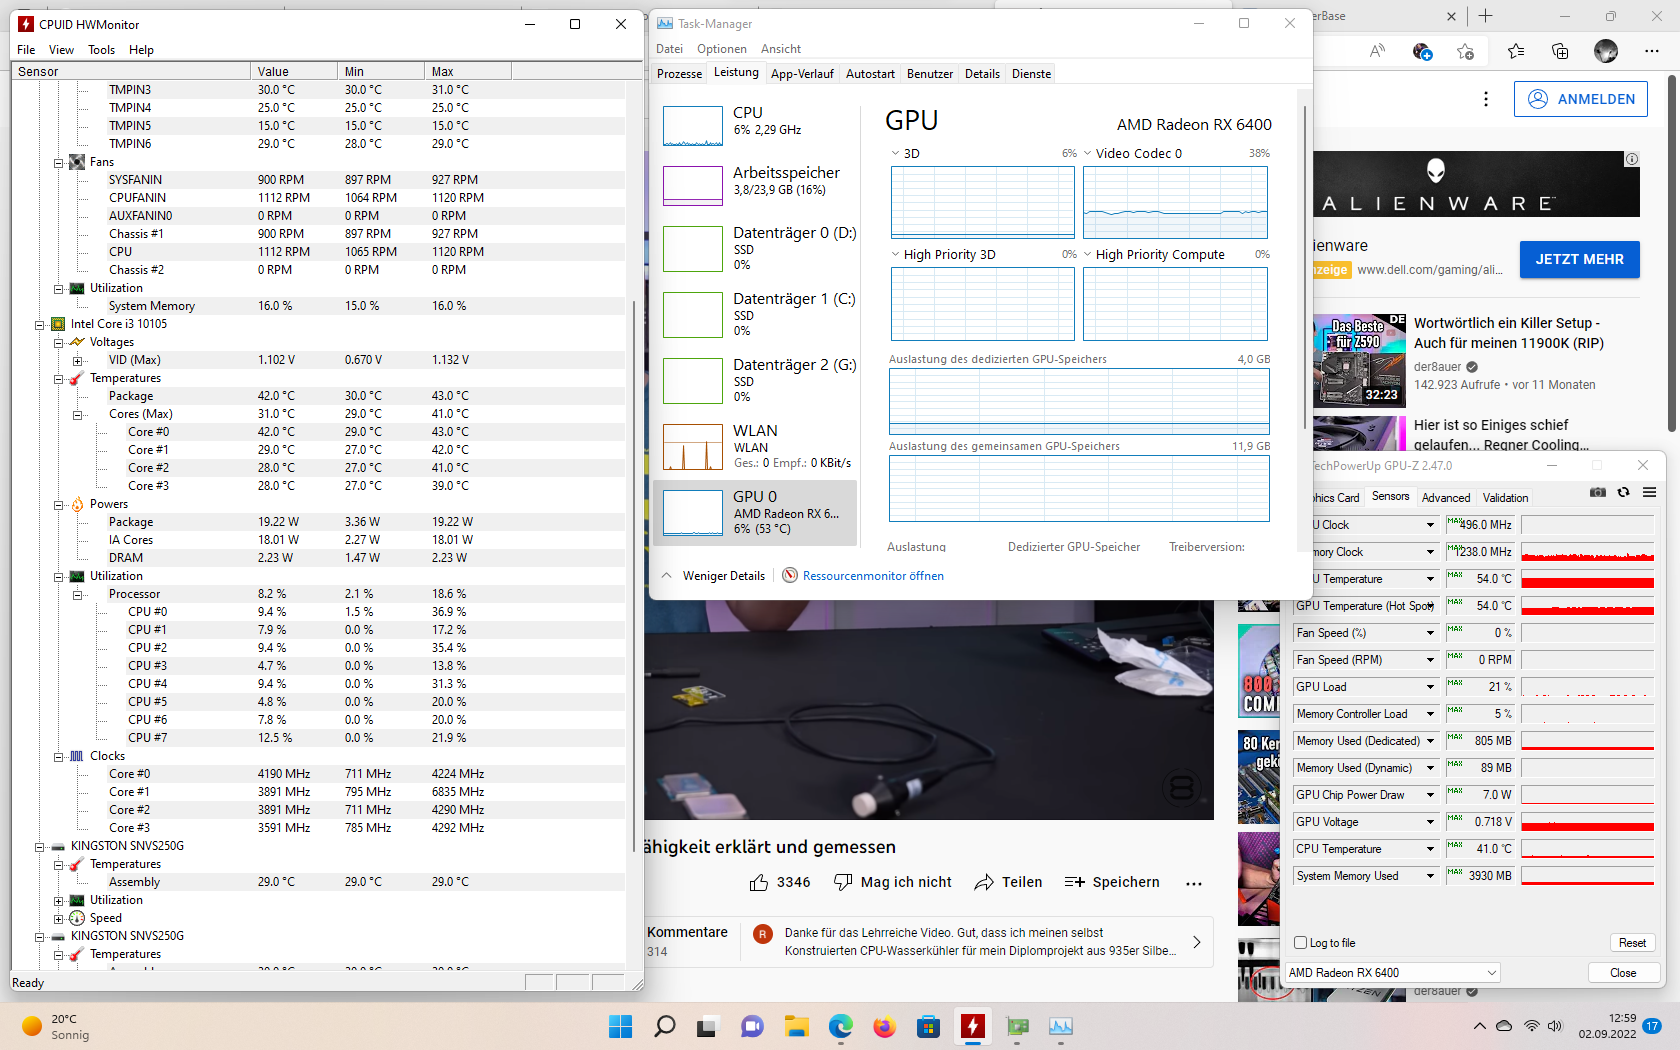The image size is (1680, 1050).
Task: Open Microsoft Store from the taskbar
Action: (928, 1027)
